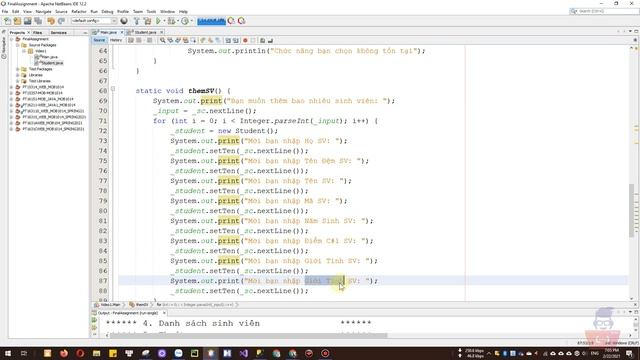Image resolution: width=640 pixels, height=360 pixels.
Task: Click the Windows Start button
Action: pyautogui.click(x=7, y=353)
